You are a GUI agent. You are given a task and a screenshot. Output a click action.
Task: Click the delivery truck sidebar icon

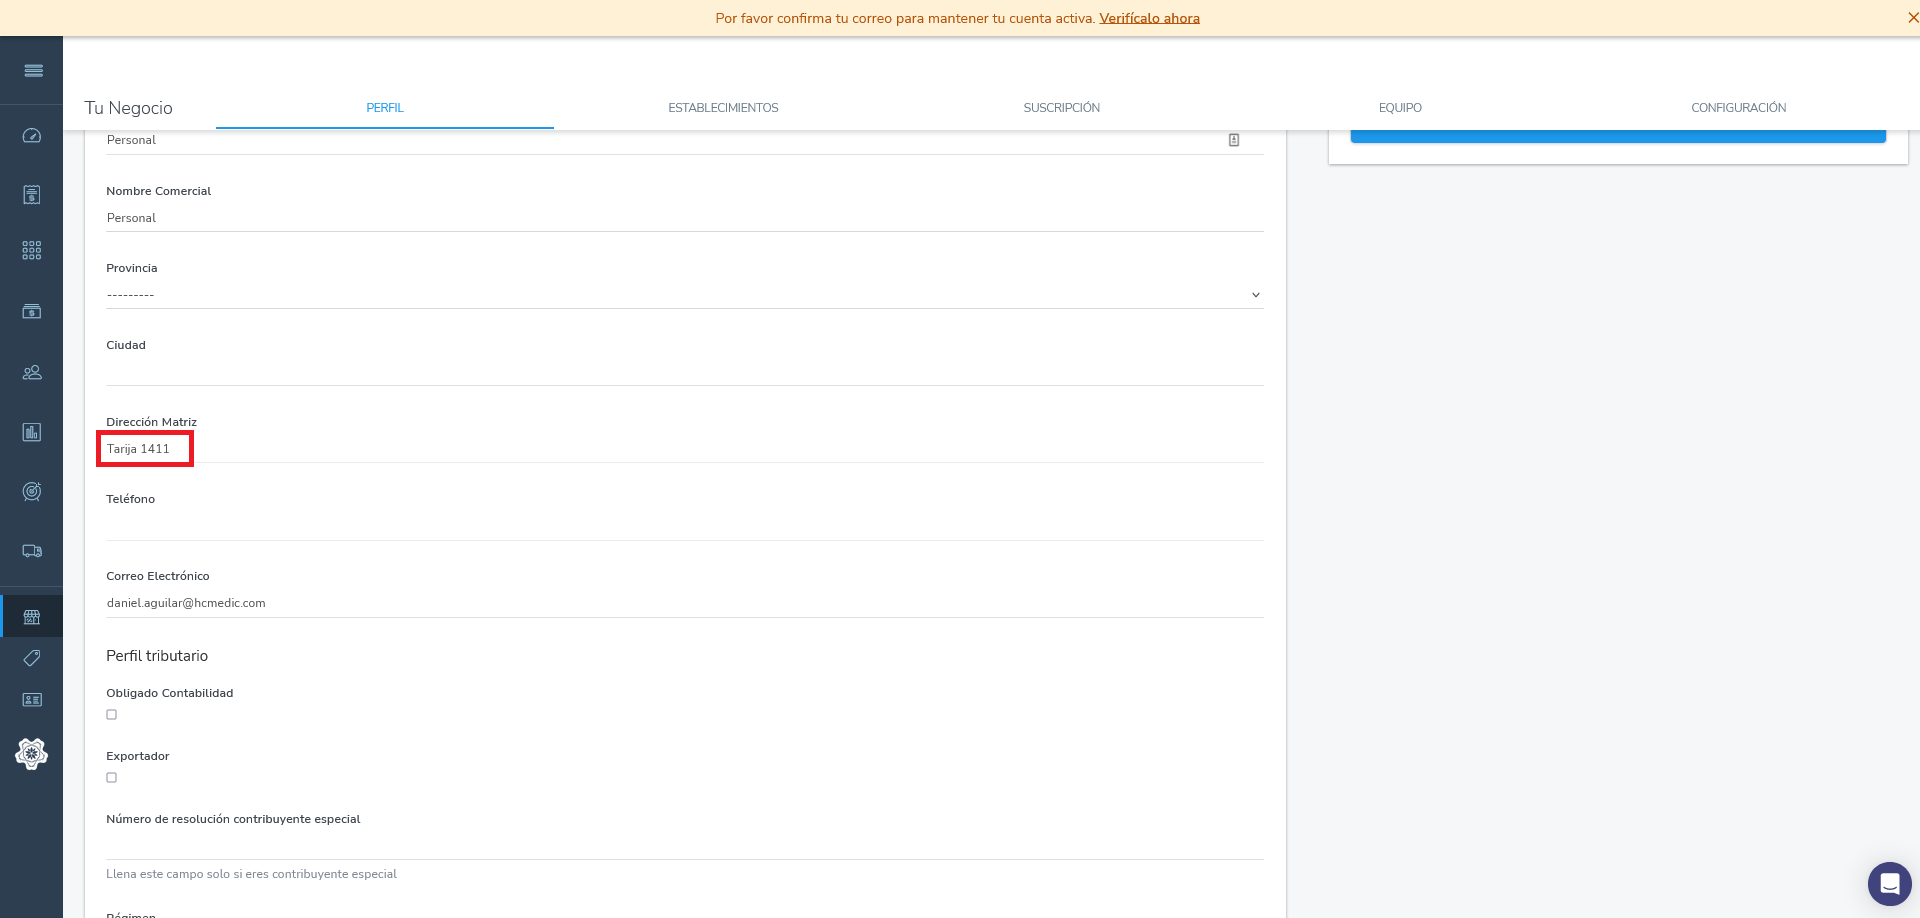click(32, 551)
